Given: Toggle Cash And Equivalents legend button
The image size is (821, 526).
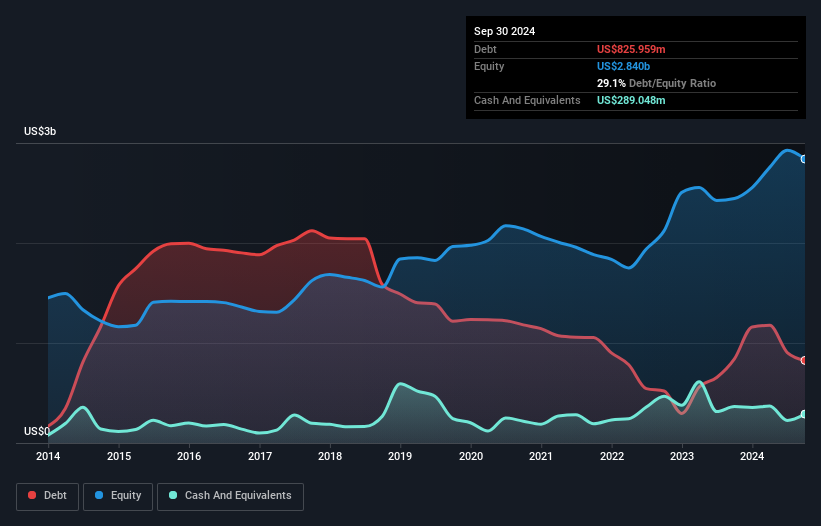Looking at the screenshot, I should pos(230,496).
